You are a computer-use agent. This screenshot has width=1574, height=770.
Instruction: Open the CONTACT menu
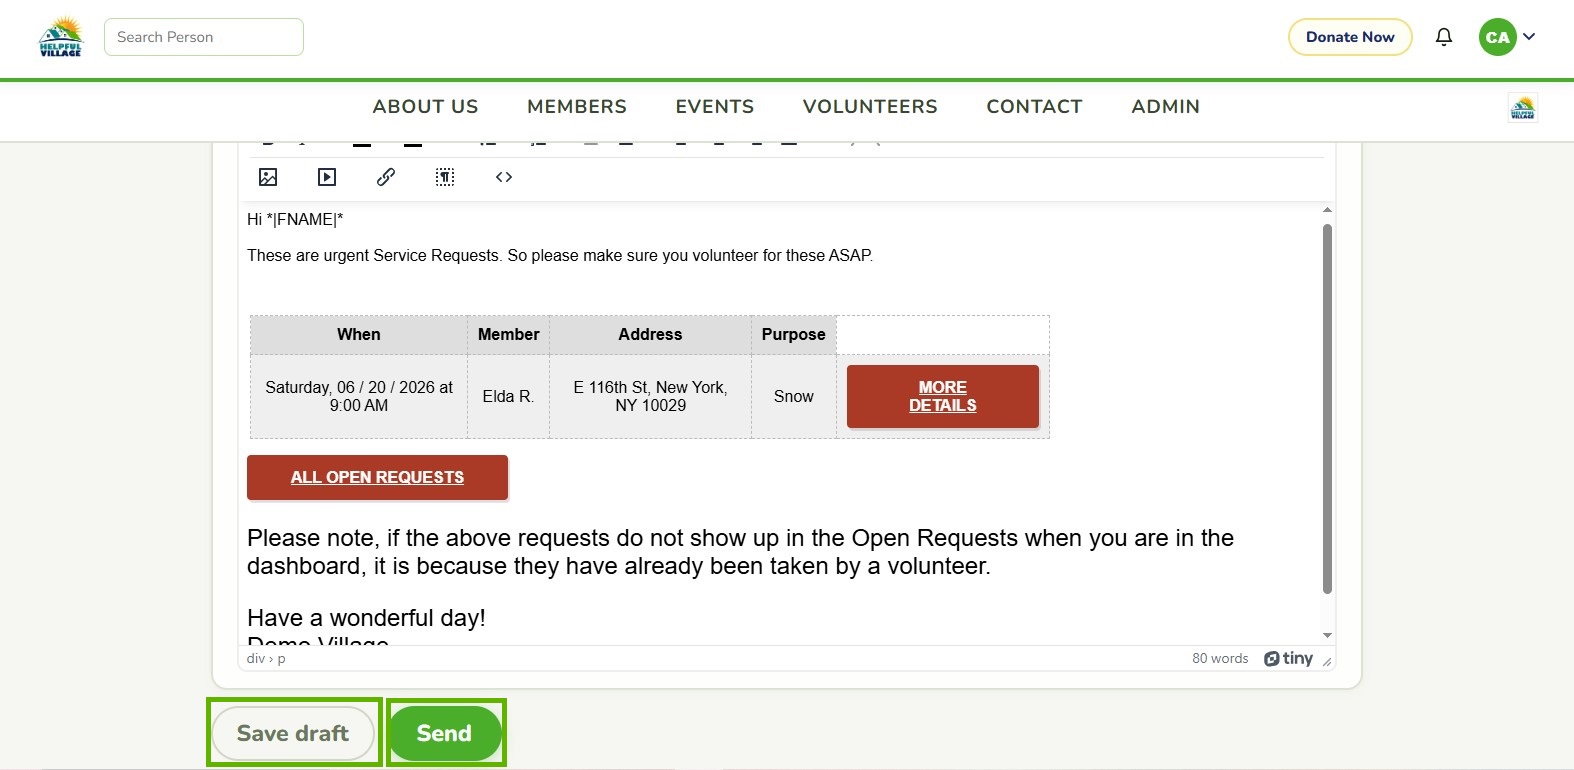tap(1034, 107)
